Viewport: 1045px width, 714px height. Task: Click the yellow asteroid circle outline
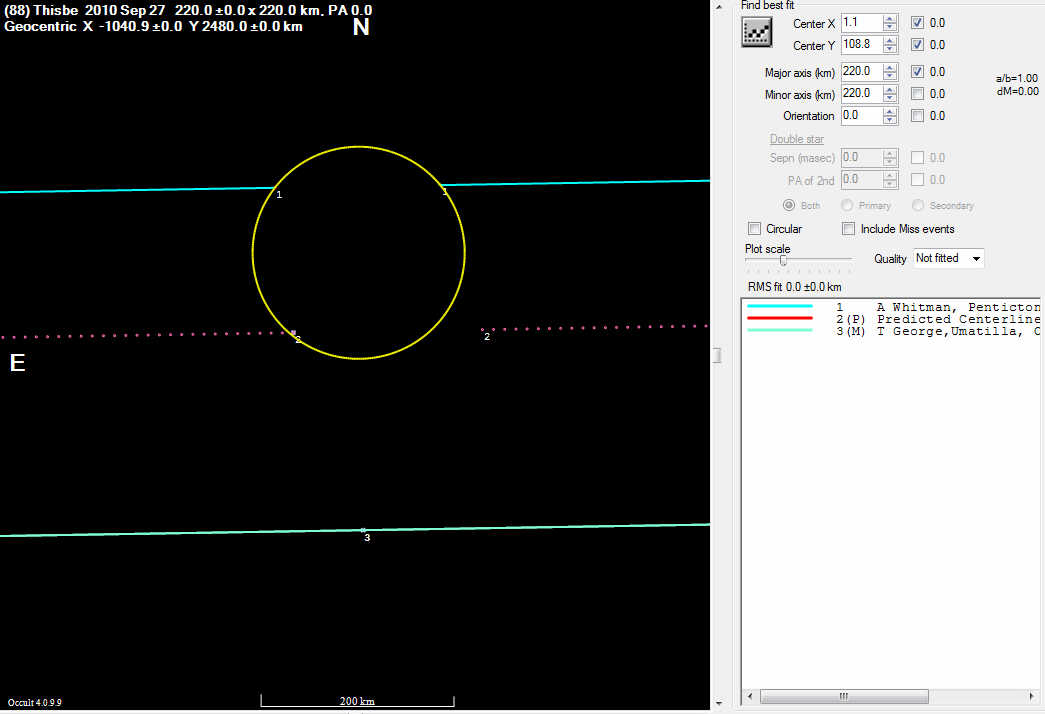(253, 253)
